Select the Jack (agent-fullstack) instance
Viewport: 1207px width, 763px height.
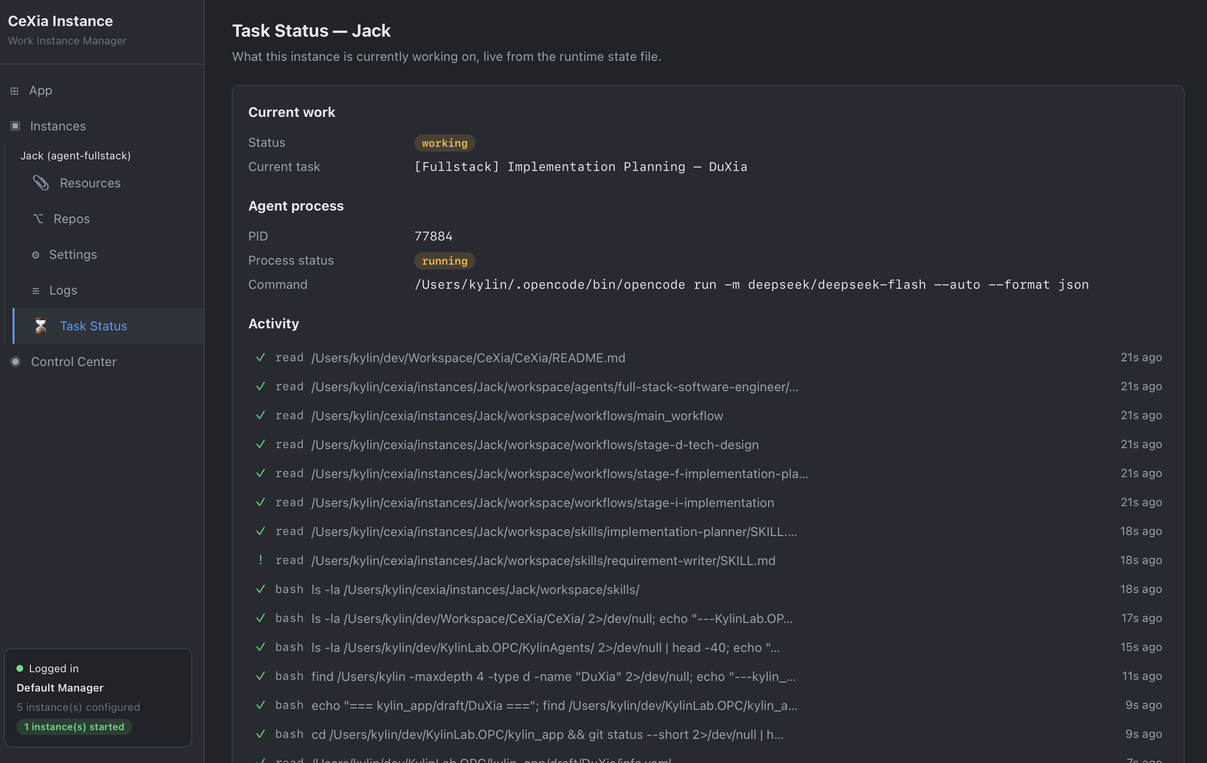point(76,156)
